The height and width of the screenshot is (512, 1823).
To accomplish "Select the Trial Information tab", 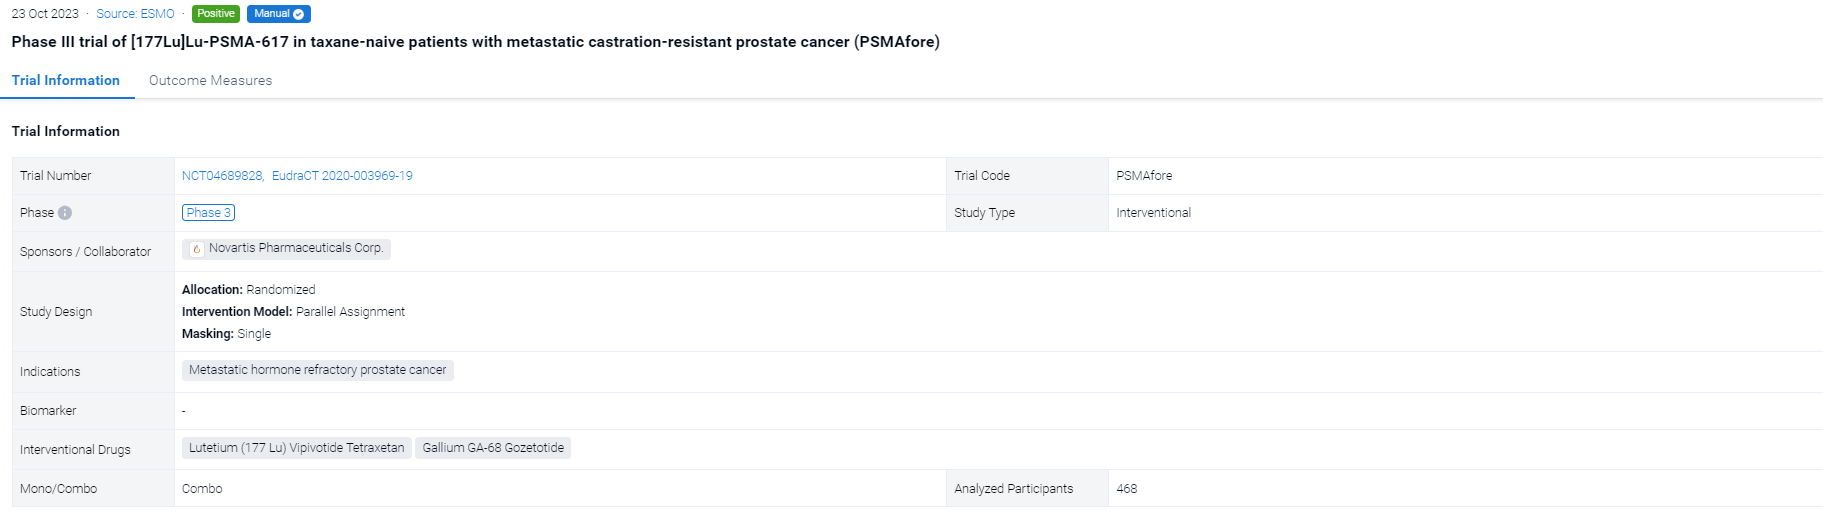I will click(x=66, y=81).
